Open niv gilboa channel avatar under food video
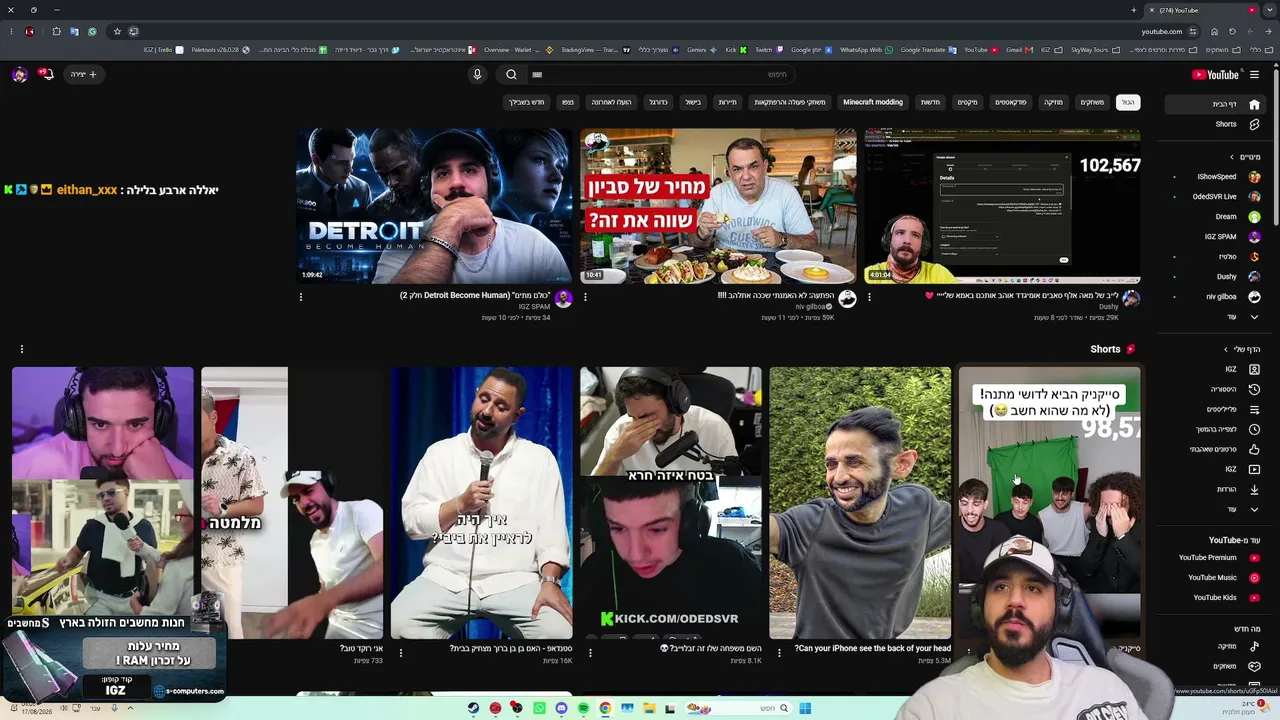Screen dimensions: 1280x720 pyautogui.click(x=847, y=299)
